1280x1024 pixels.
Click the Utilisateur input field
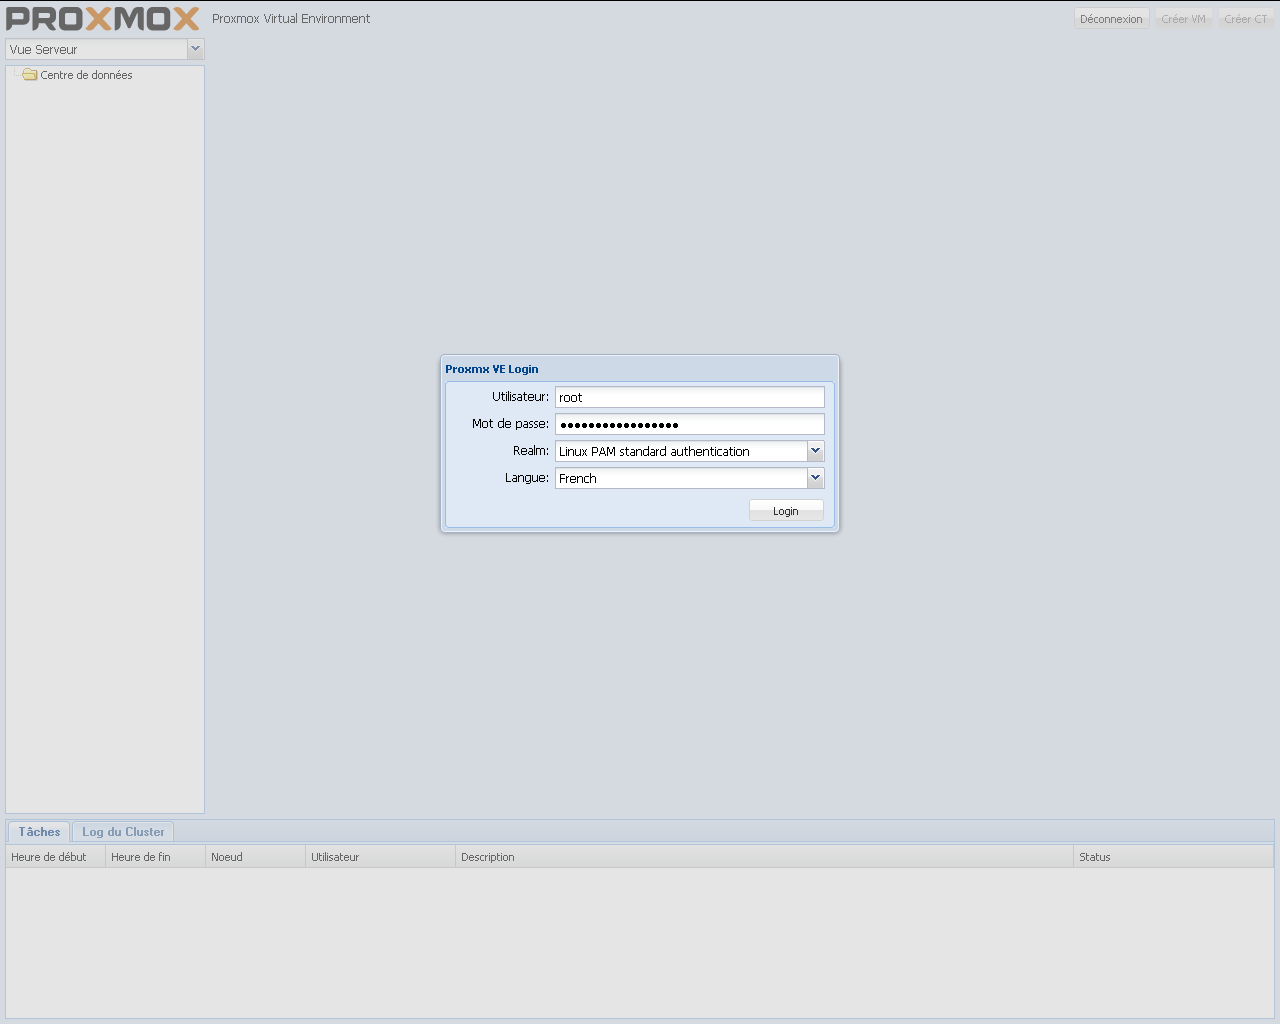click(x=689, y=397)
